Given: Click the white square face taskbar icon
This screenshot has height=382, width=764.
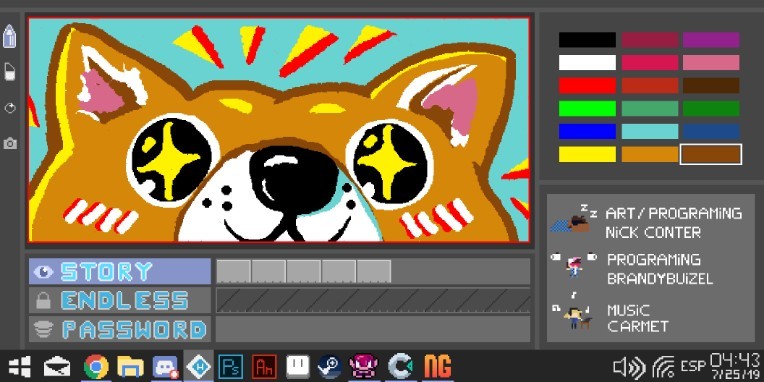Looking at the screenshot, I should click(x=298, y=367).
